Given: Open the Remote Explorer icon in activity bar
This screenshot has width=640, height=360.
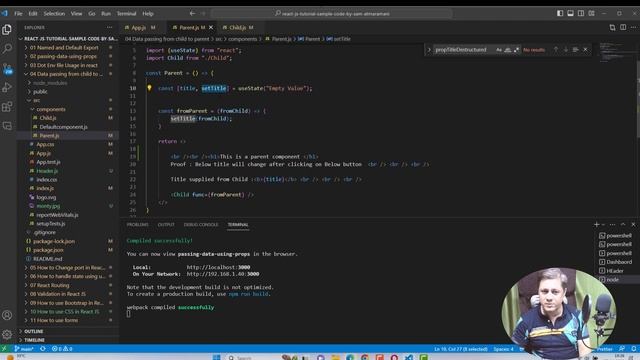Looking at the screenshot, I should (7, 126).
